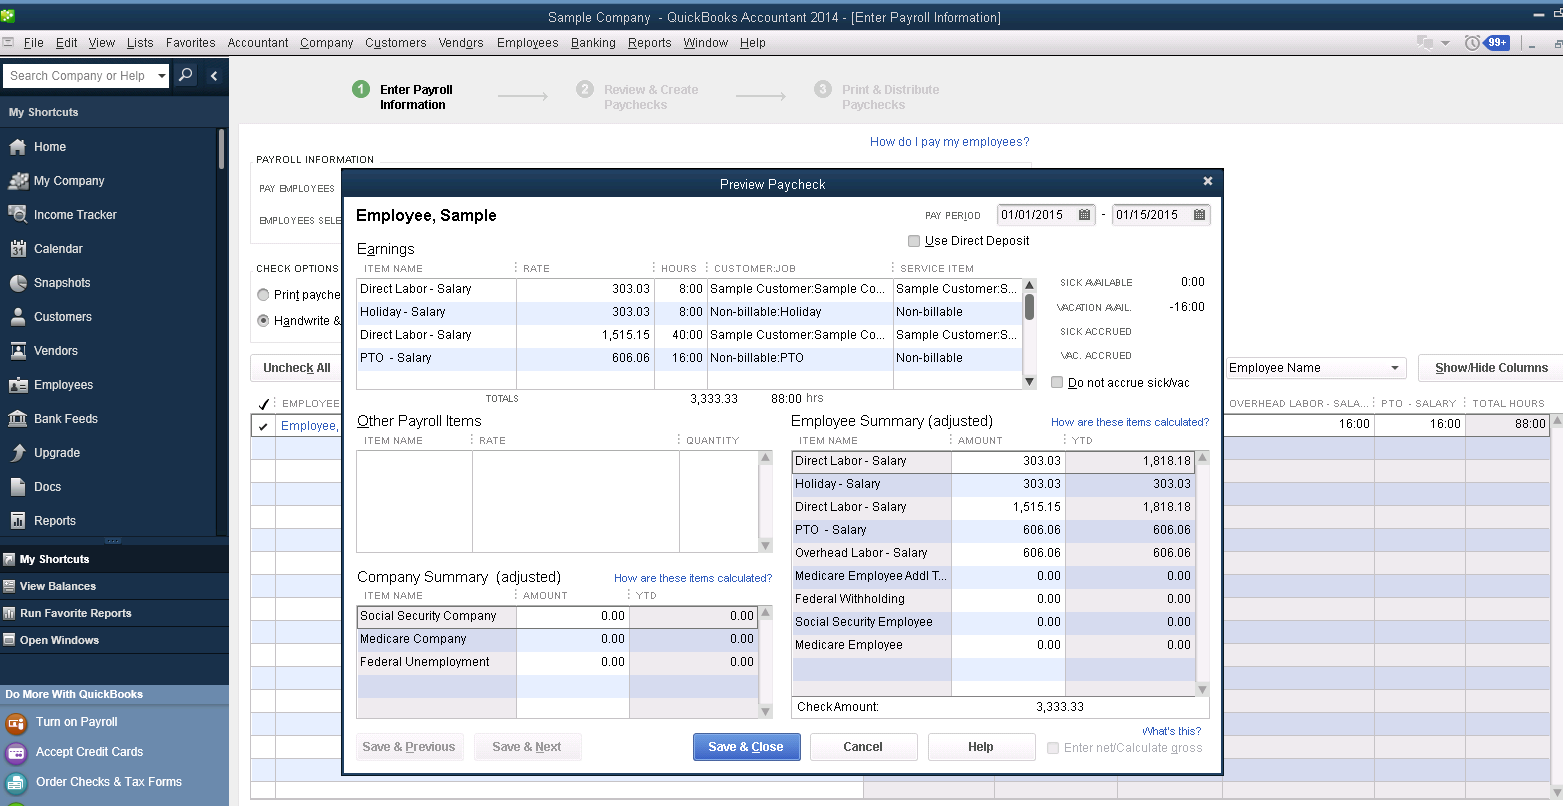
Task: Select Federal Withholding summary row
Action: [994, 599]
